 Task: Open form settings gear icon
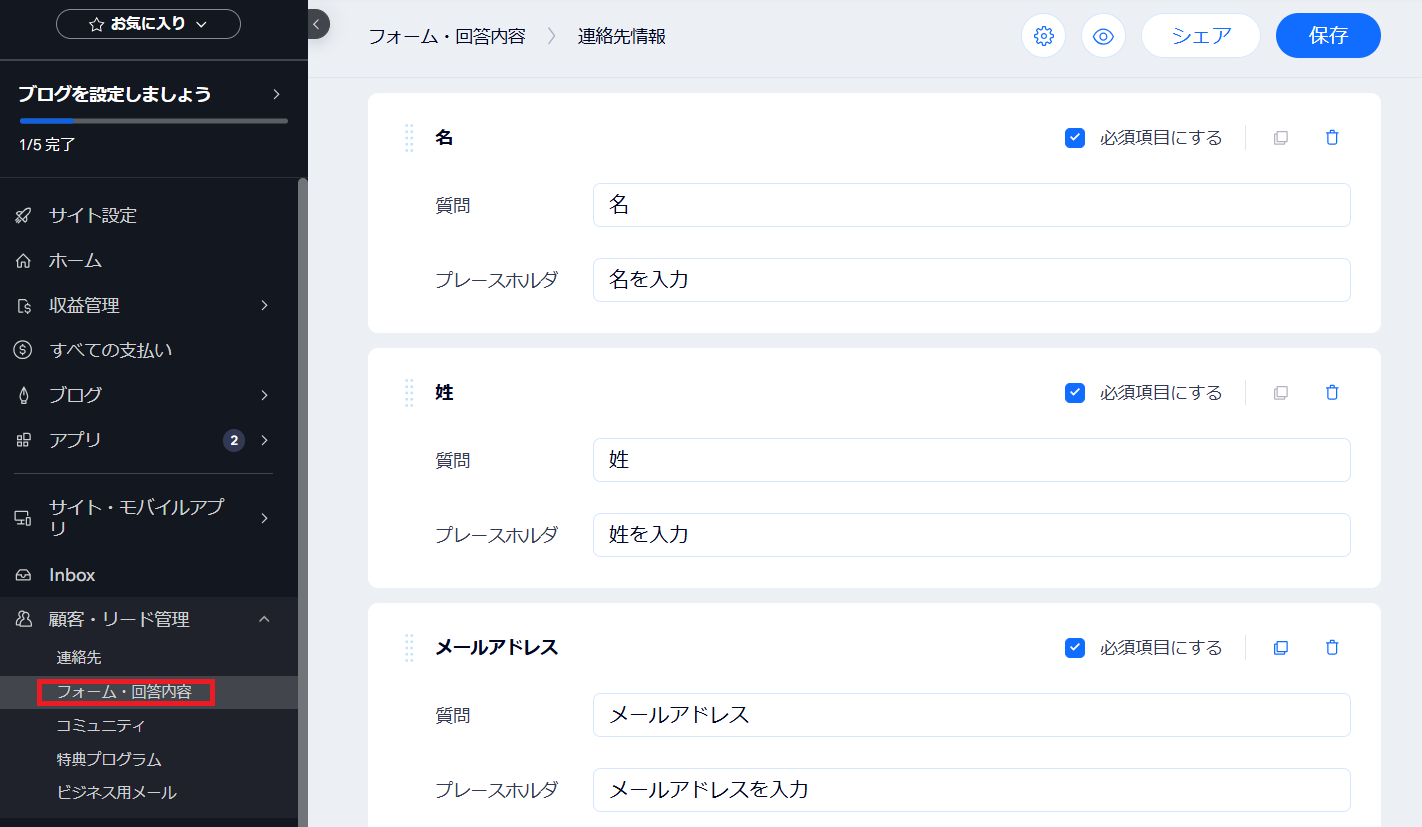point(1043,36)
